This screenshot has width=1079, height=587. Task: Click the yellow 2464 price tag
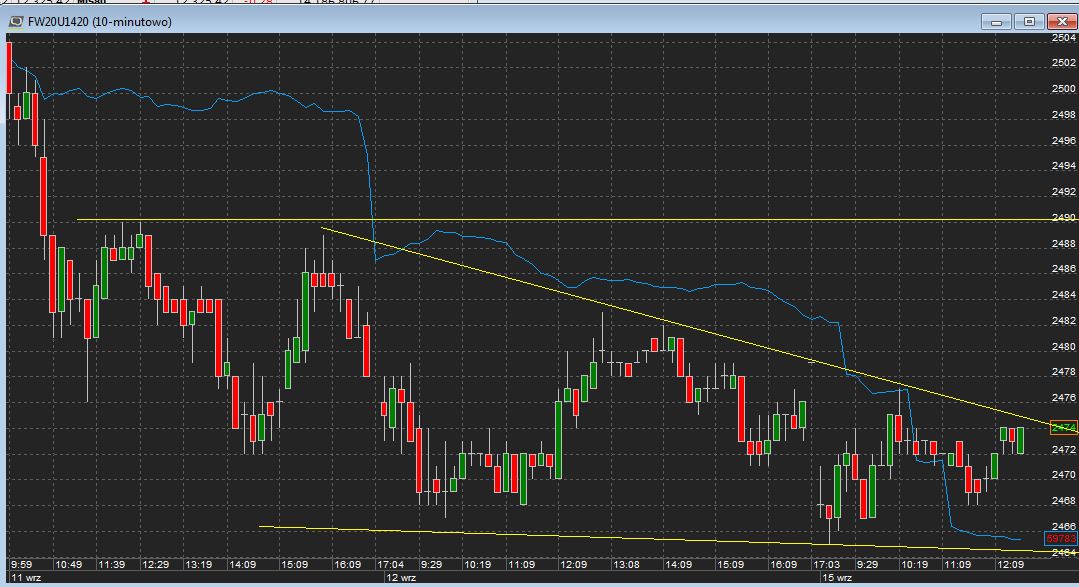(1064, 552)
